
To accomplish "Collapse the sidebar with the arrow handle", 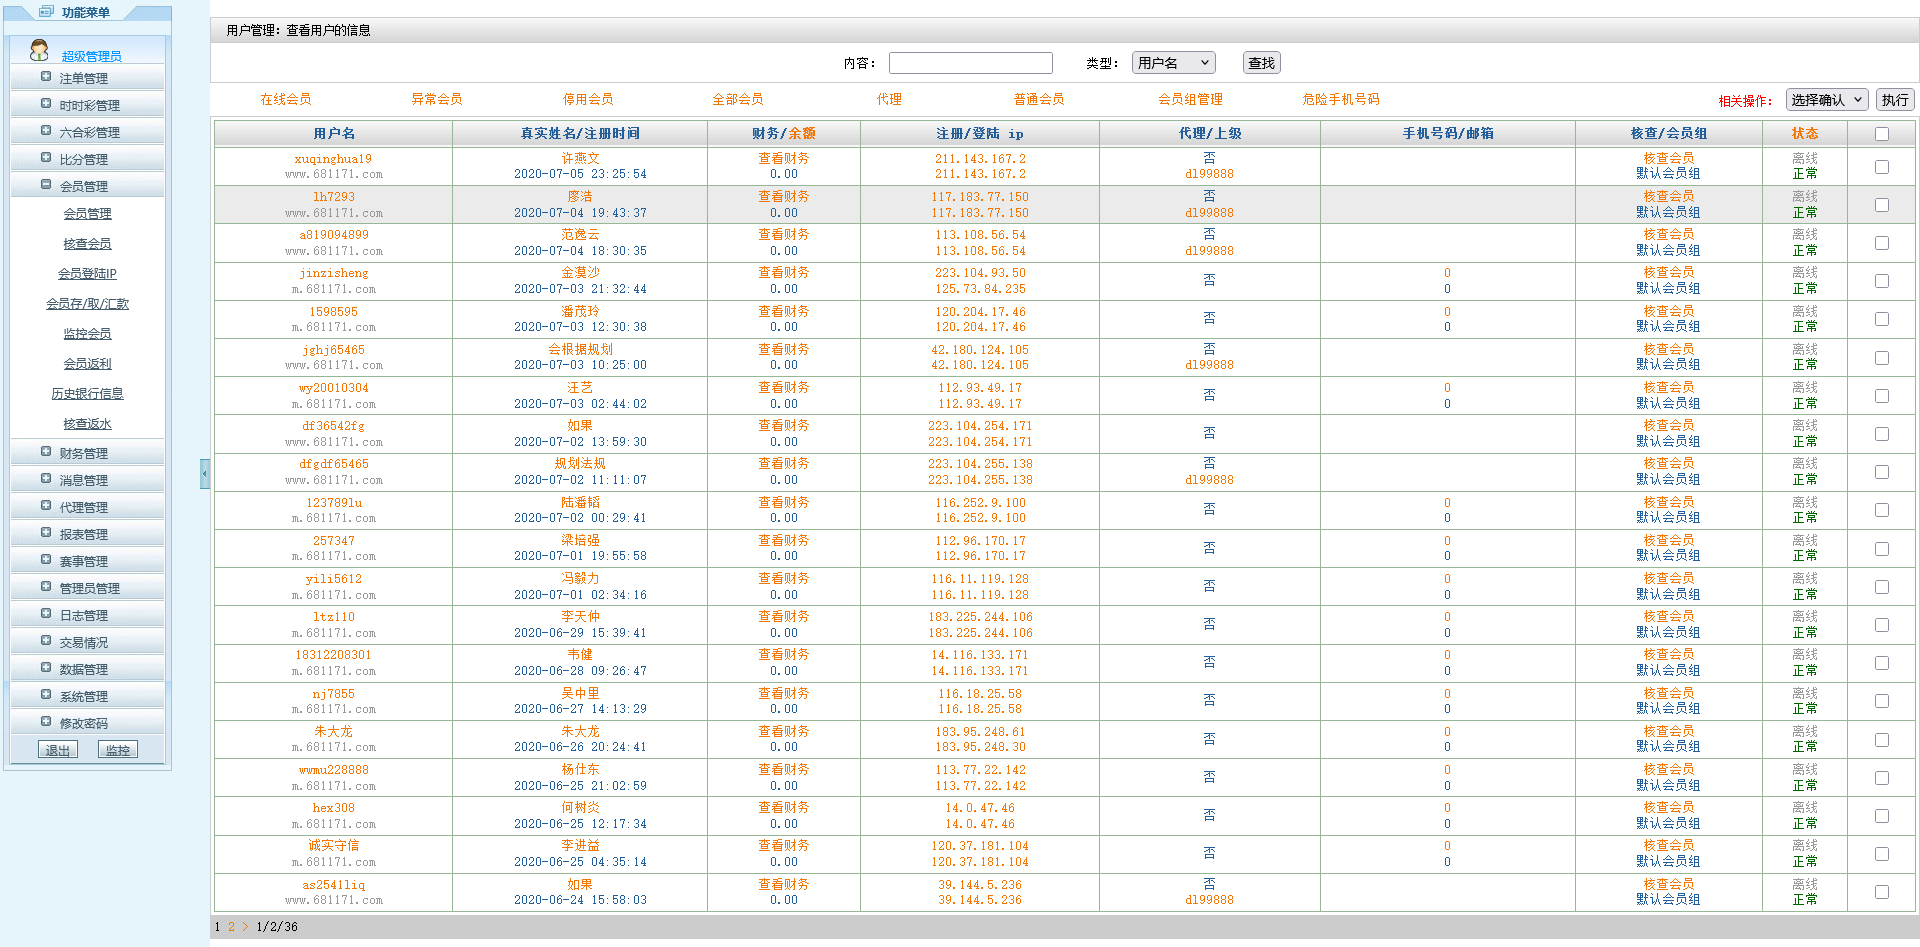I will tap(205, 473).
